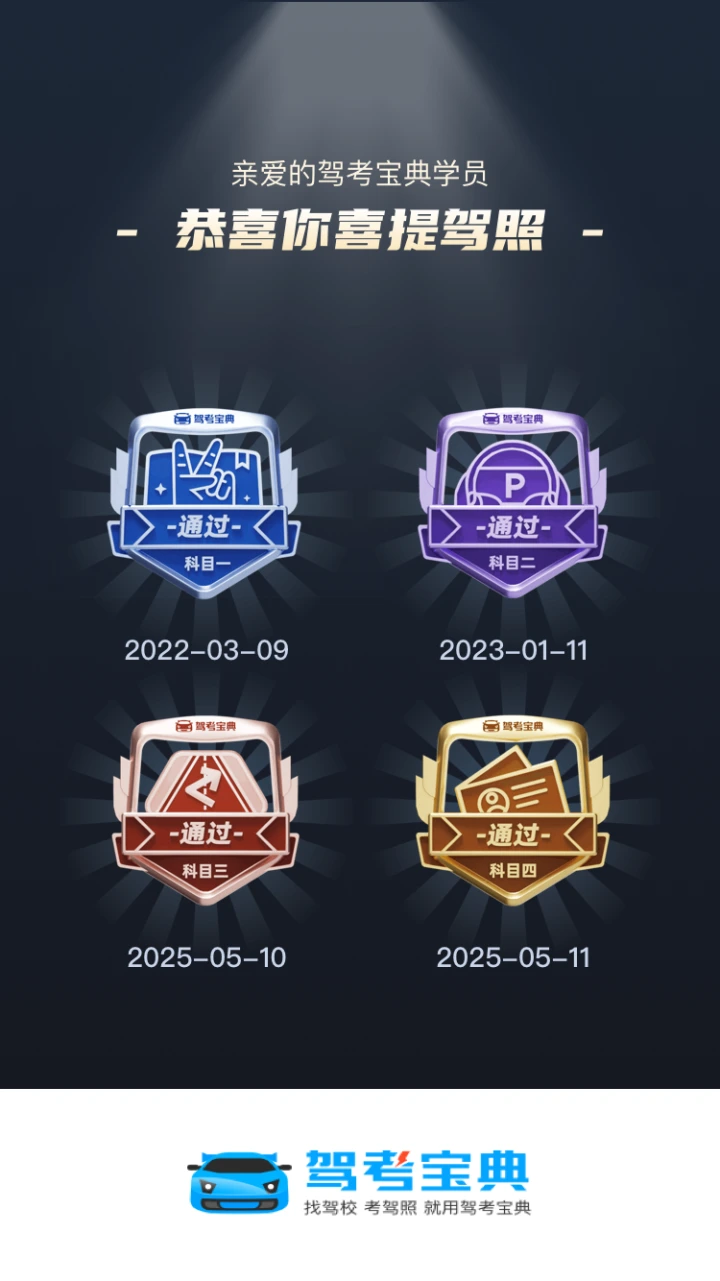The height and width of the screenshot is (1281, 720).
Task: Tap the blue 科目一 passed badge
Action: tap(206, 503)
